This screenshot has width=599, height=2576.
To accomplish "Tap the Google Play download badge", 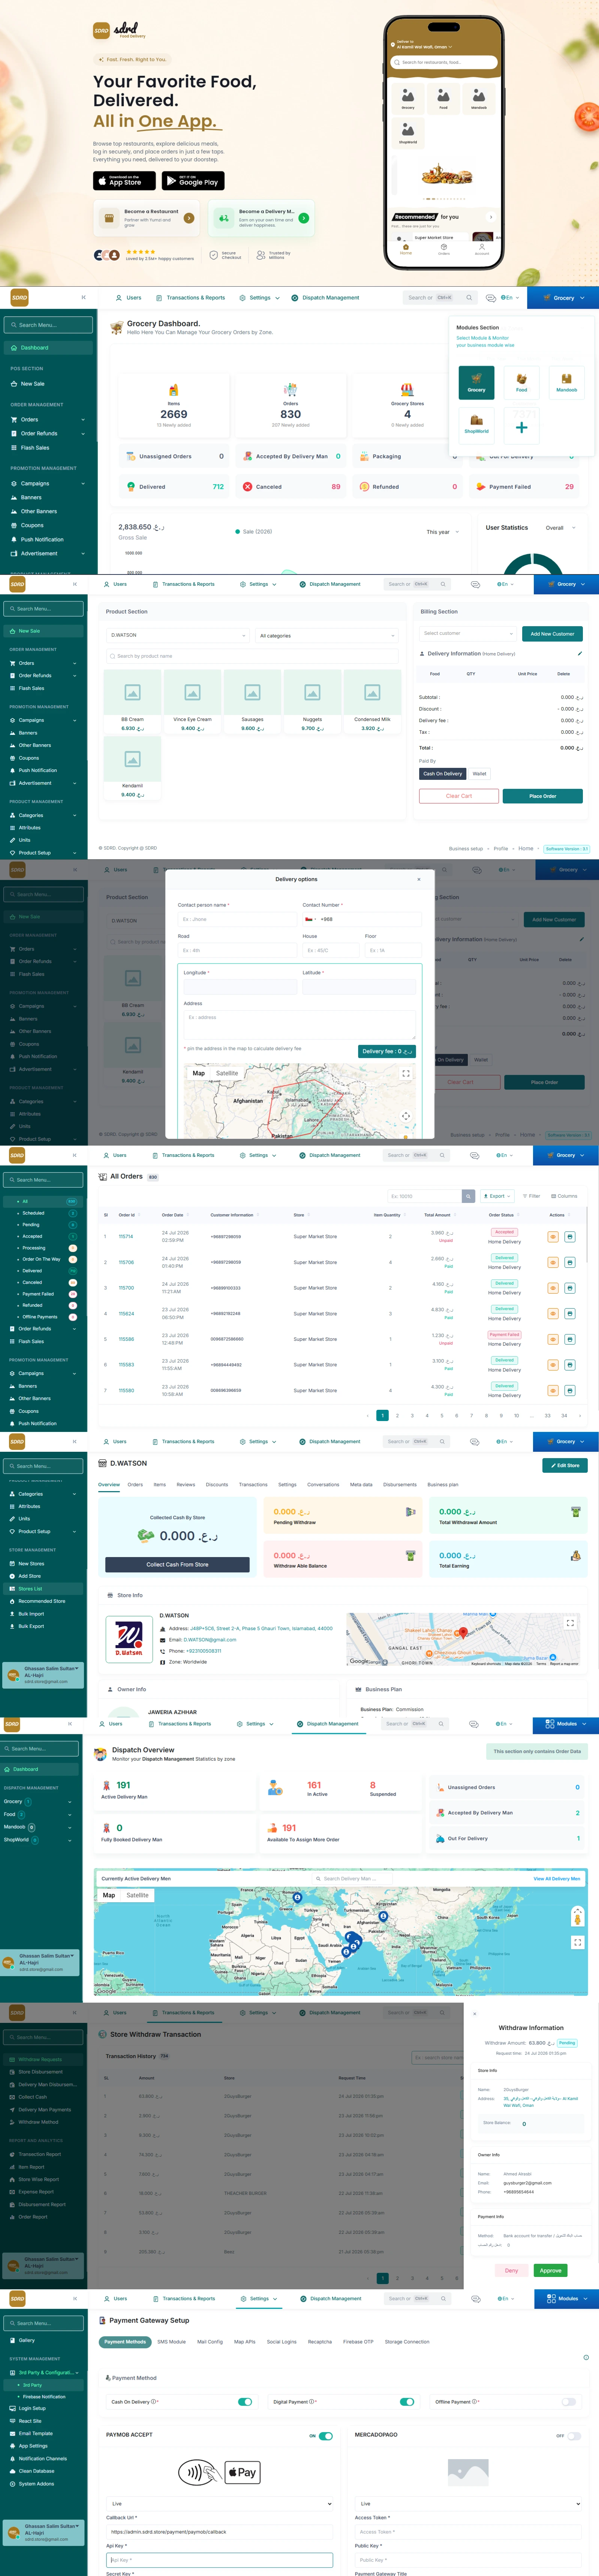I will click(x=192, y=181).
